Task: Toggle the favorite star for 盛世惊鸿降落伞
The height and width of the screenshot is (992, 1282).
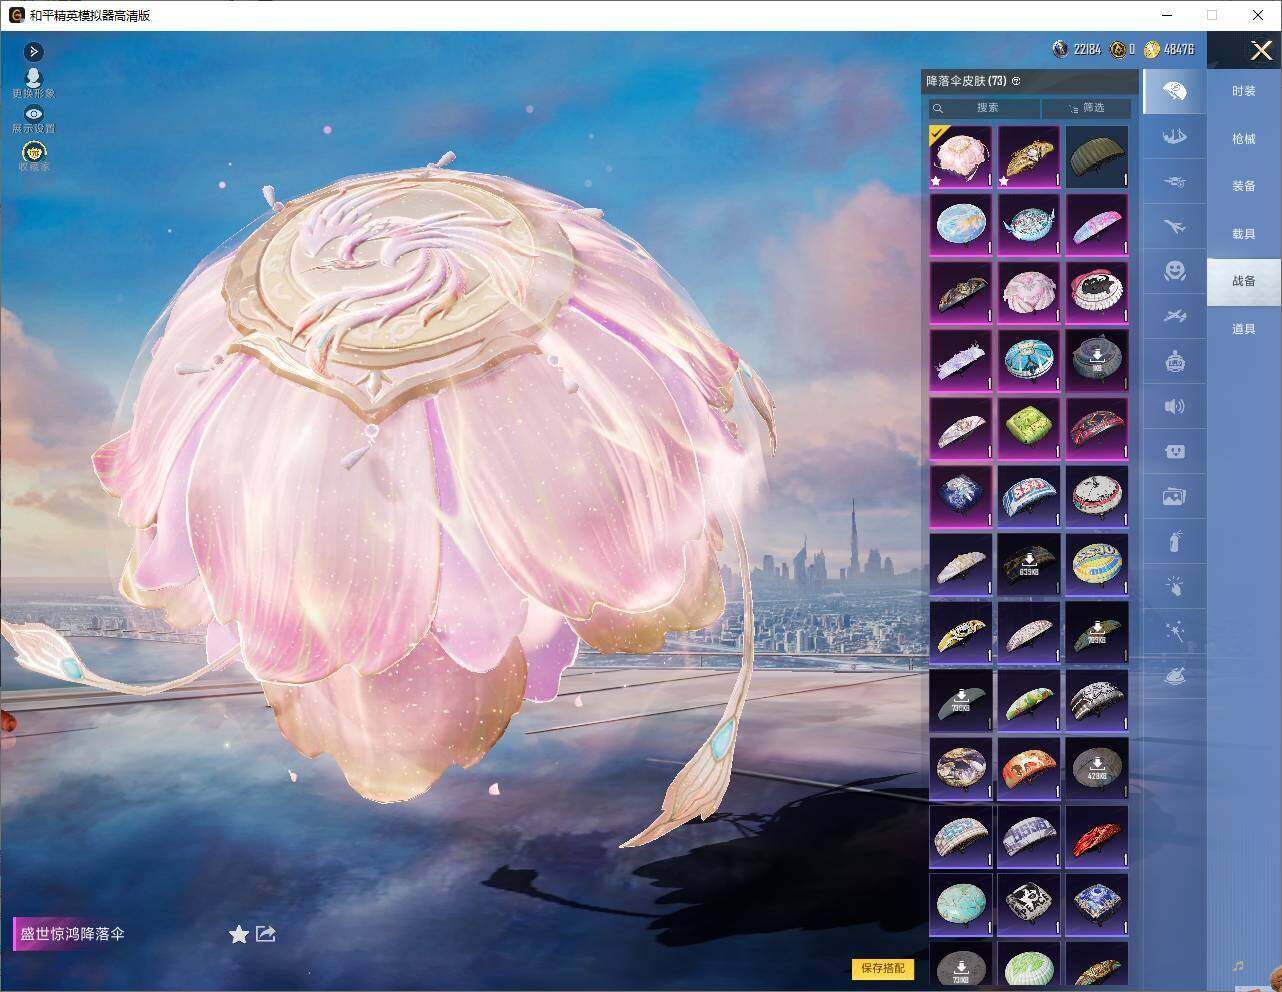Action: click(238, 934)
